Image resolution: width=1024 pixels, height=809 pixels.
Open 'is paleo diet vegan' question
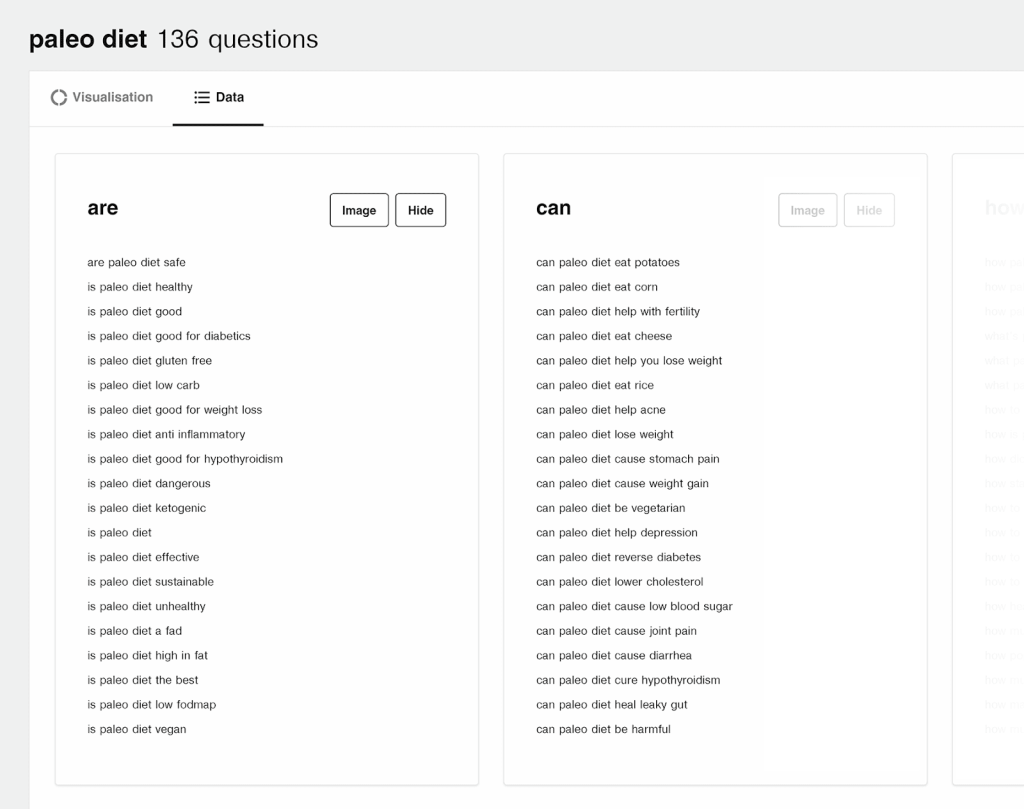pyautogui.click(x=136, y=729)
